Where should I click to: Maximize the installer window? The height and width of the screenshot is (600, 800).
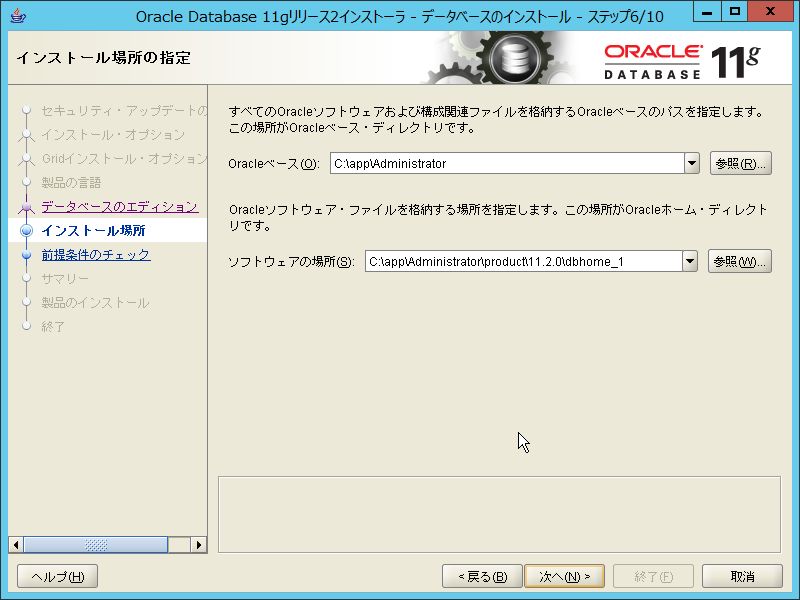pyautogui.click(x=735, y=12)
